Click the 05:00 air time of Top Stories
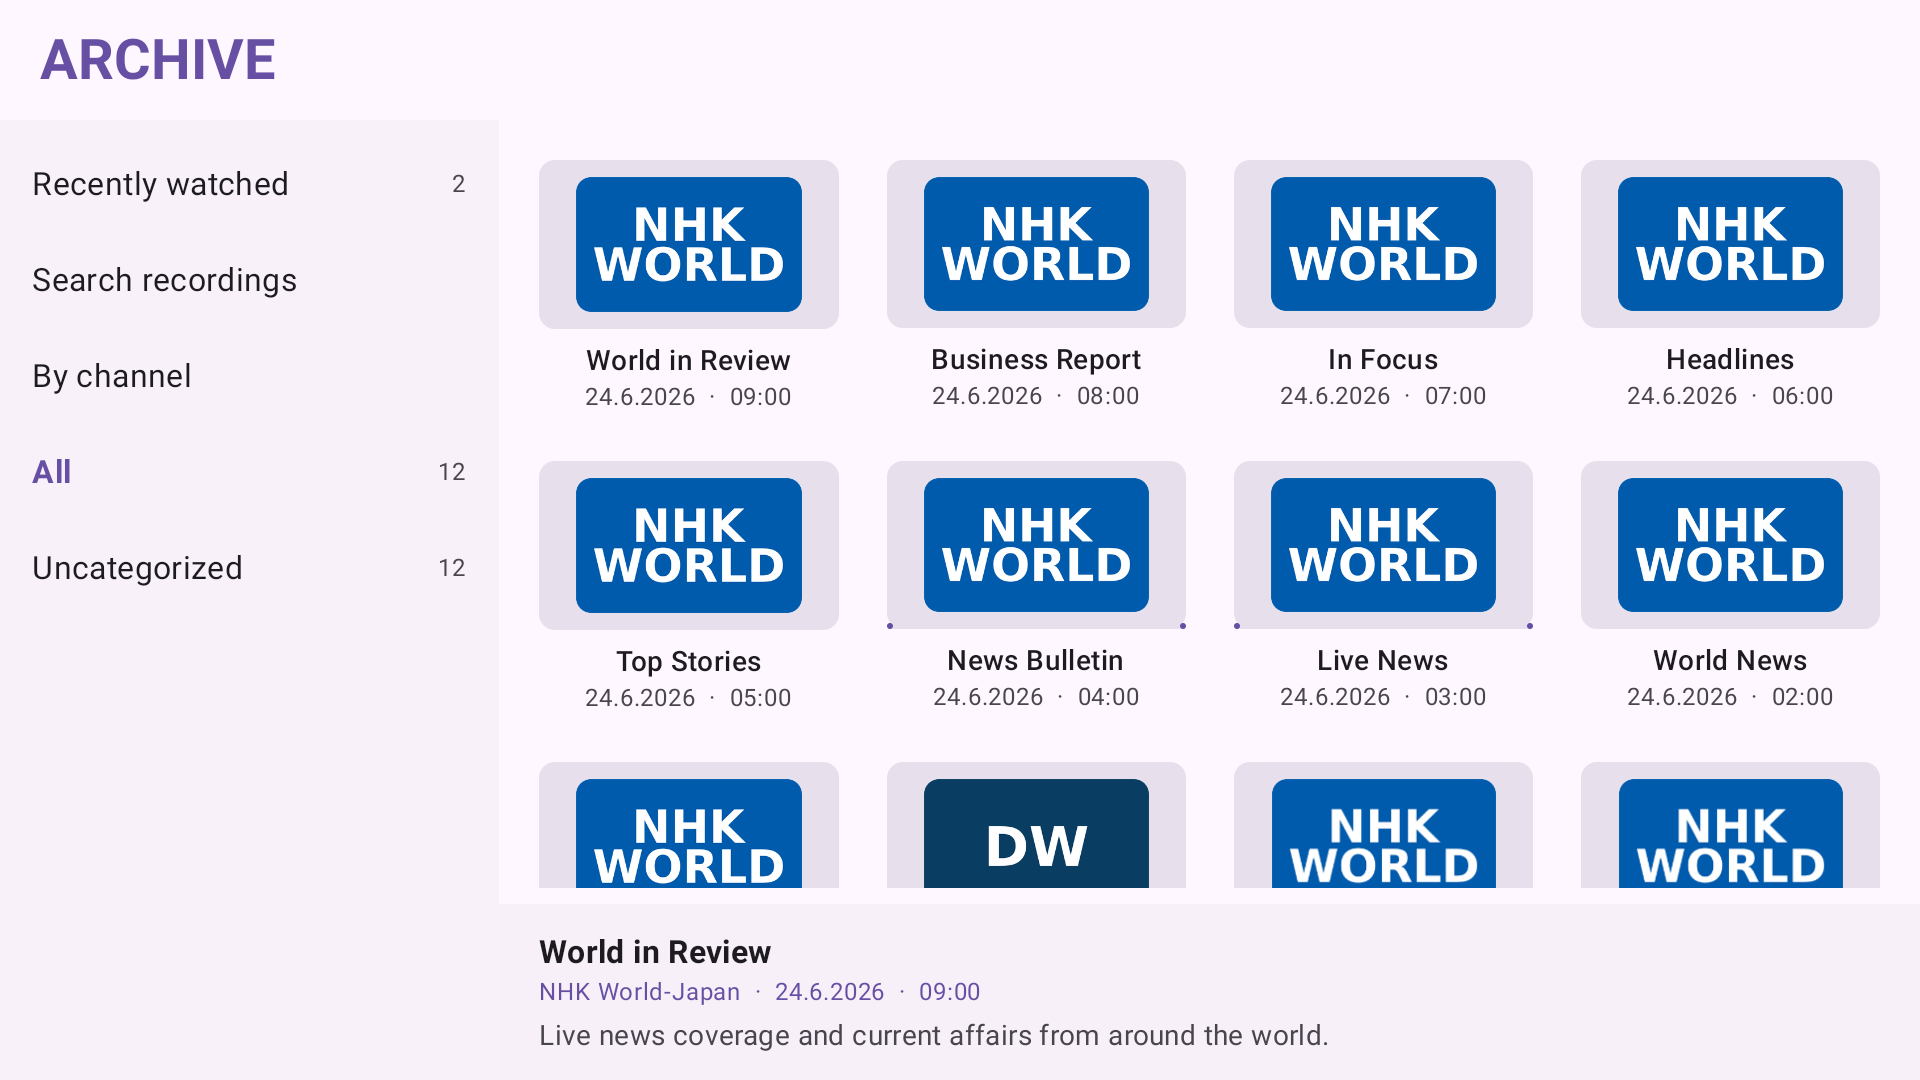1920x1080 pixels. [760, 698]
